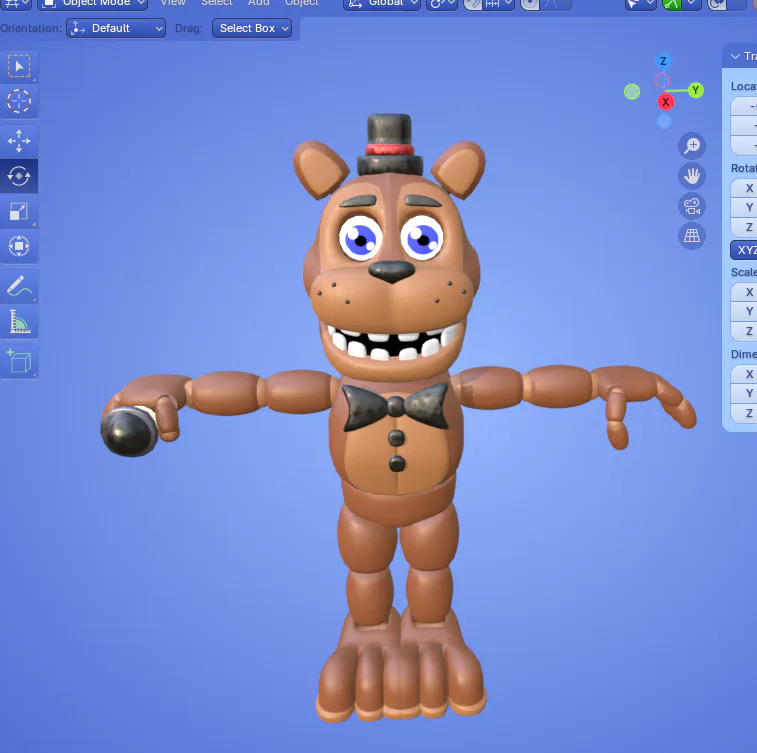Viewport: 757px width, 753px height.
Task: Switch perspective/orthographic with the grid button
Action: [x=692, y=236]
